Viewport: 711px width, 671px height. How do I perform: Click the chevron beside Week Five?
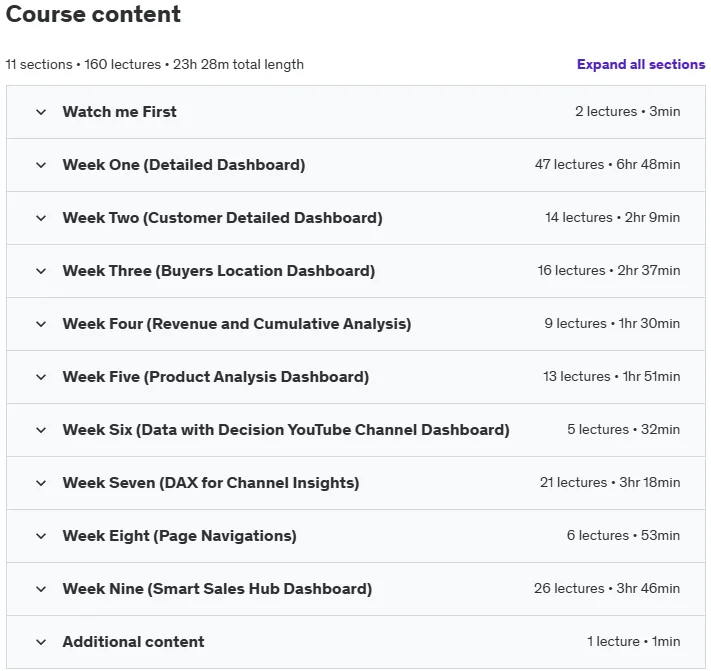pos(41,377)
